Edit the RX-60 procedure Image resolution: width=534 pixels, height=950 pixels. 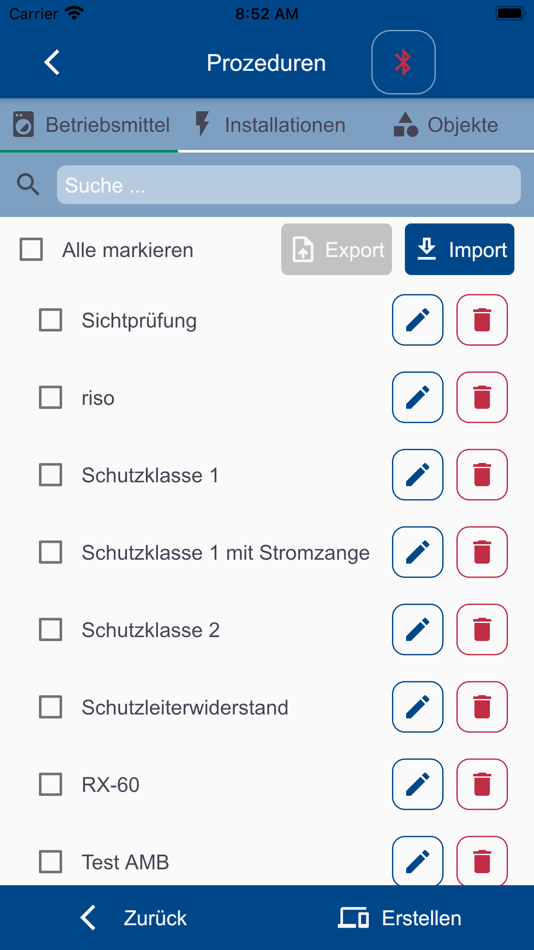pyautogui.click(x=418, y=785)
